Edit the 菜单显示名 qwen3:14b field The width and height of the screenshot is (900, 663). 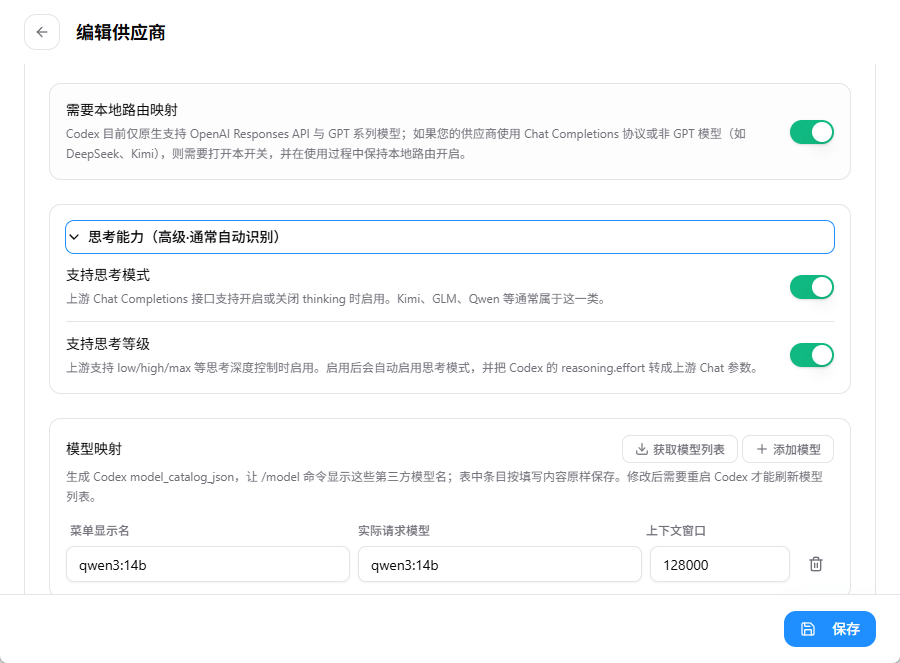[208, 564]
